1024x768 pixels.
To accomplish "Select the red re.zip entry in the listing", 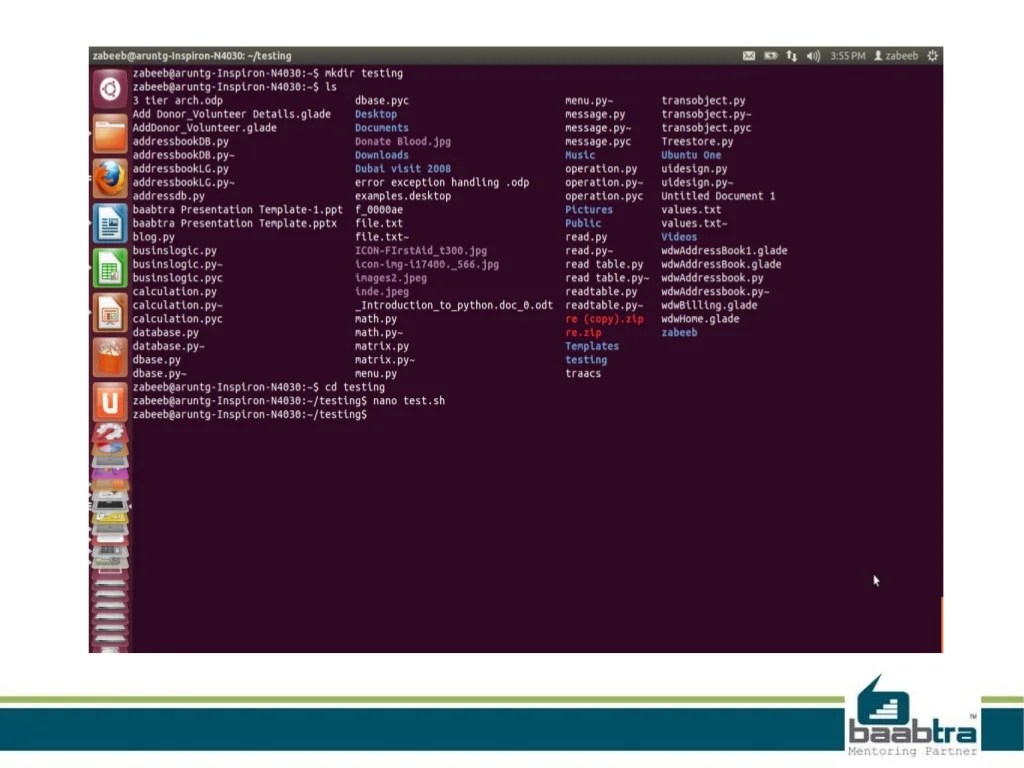I will (x=583, y=332).
